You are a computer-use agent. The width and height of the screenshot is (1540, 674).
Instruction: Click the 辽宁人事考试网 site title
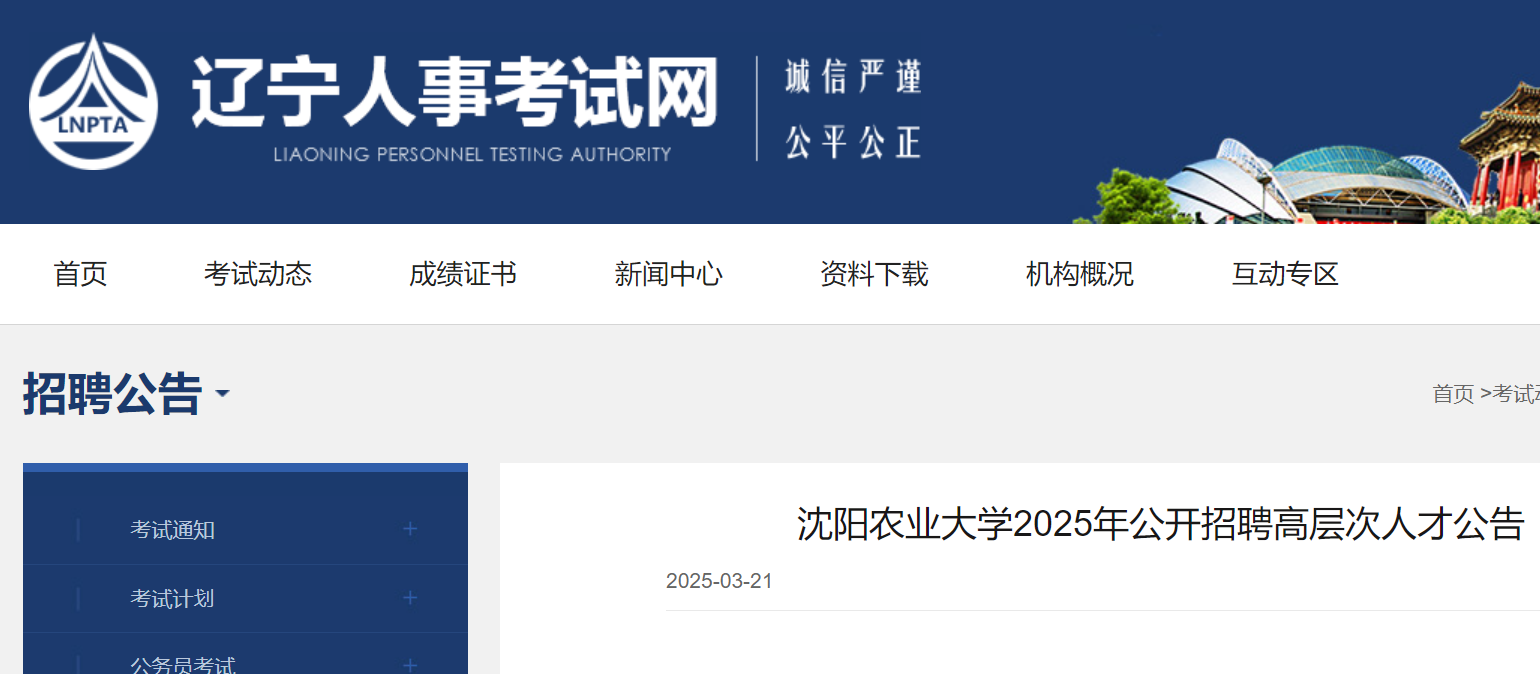[455, 92]
